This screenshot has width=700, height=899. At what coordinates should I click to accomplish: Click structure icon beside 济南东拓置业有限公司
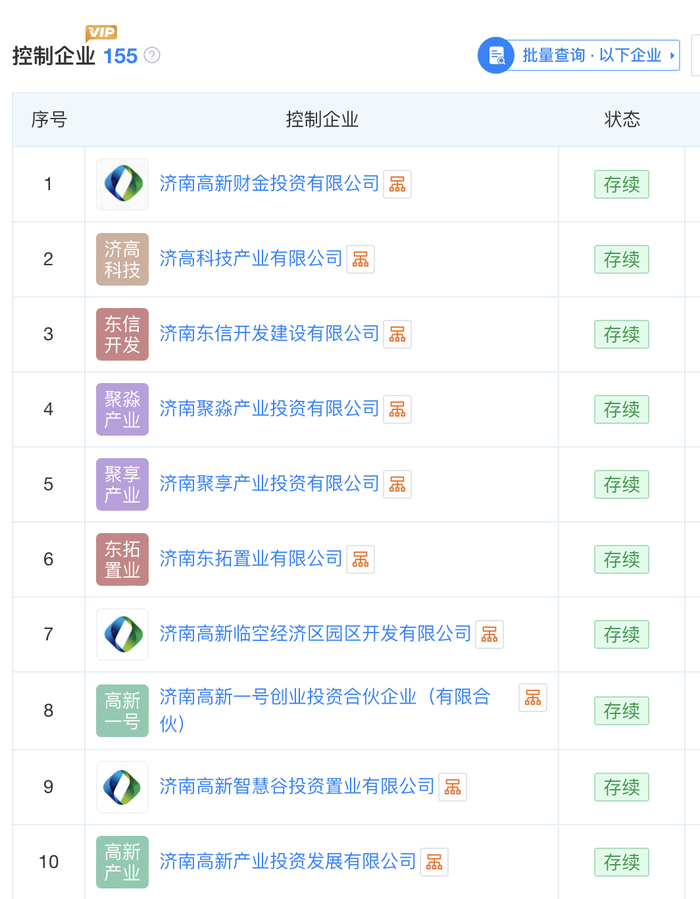(x=360, y=559)
